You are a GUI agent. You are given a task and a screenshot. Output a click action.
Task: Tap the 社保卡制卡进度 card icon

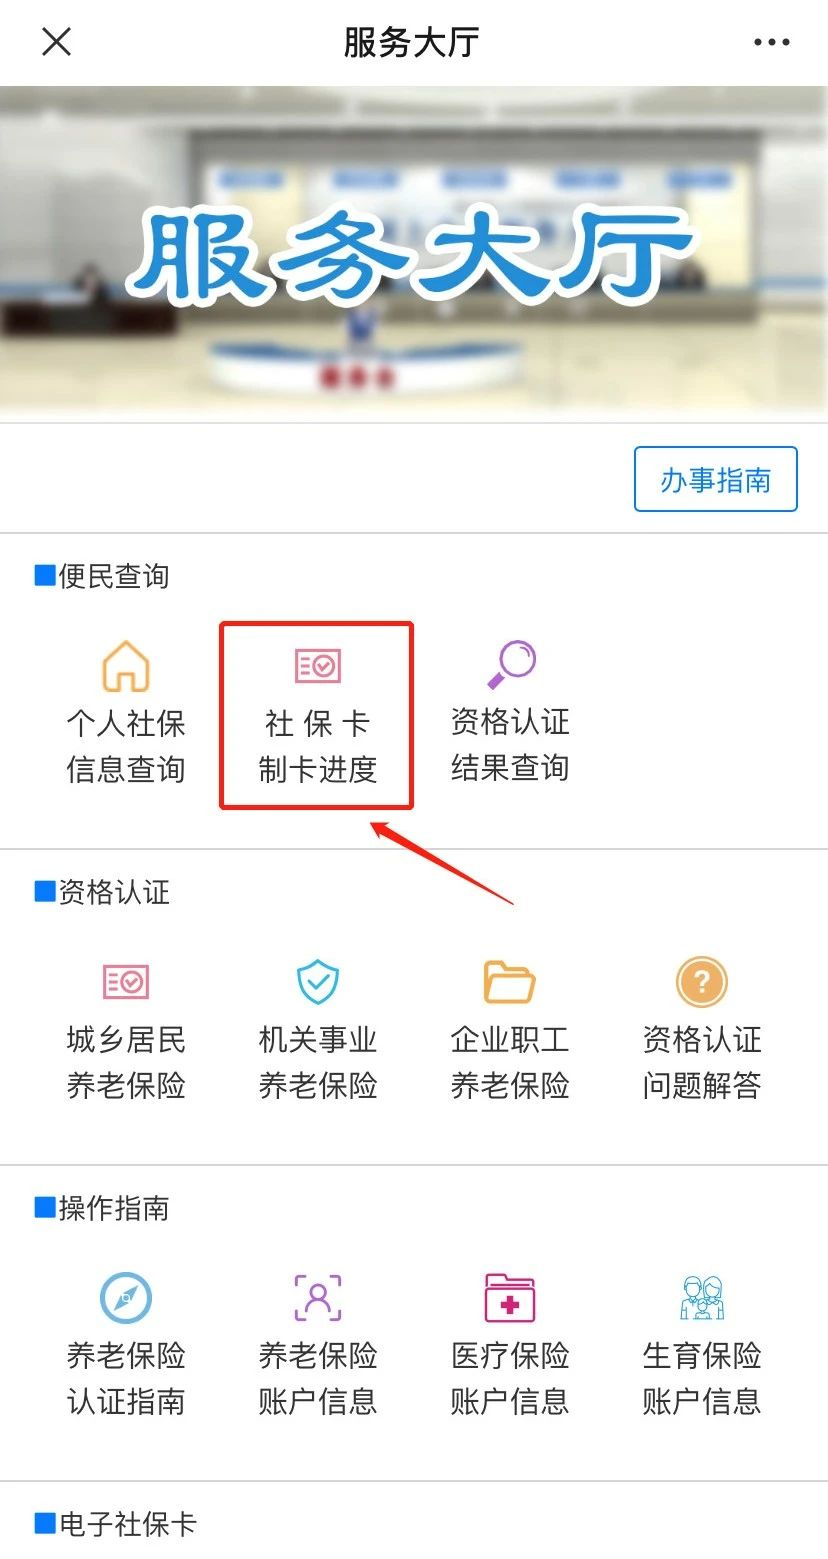pos(318,665)
